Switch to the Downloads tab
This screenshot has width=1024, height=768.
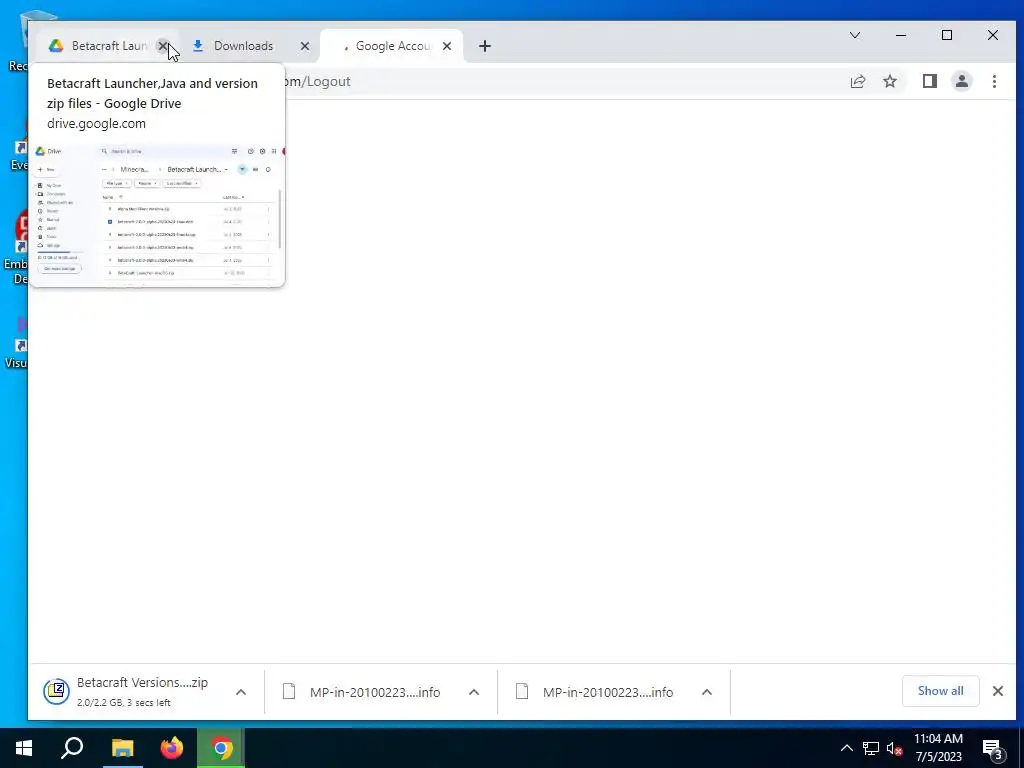point(242,46)
